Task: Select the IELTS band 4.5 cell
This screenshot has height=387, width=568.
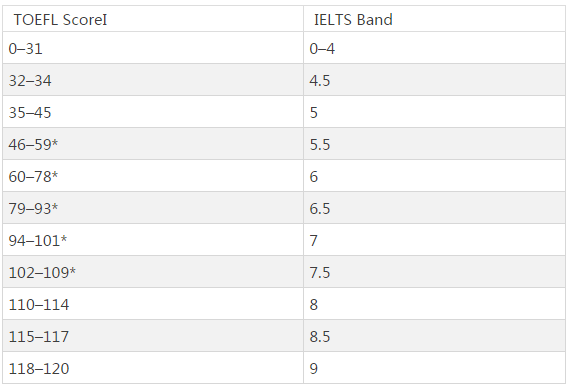Action: (x=434, y=80)
